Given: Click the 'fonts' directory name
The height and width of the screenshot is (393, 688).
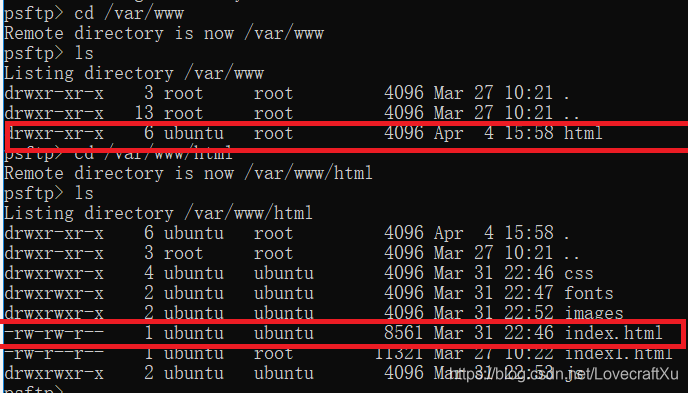Looking at the screenshot, I should [x=588, y=293].
